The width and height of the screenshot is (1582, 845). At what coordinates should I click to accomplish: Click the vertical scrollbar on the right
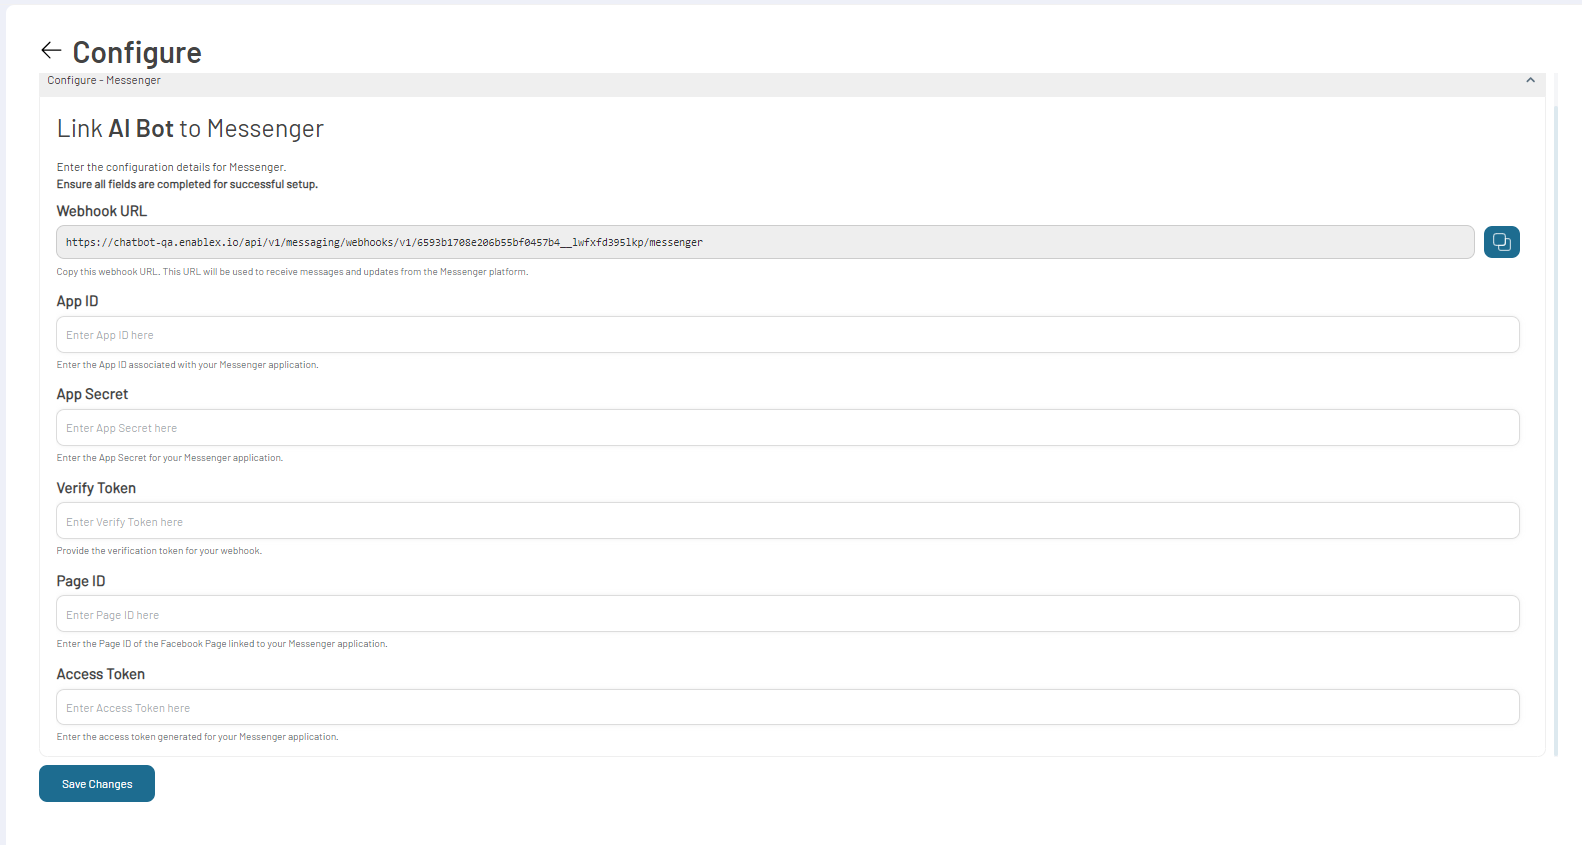pyautogui.click(x=1556, y=430)
